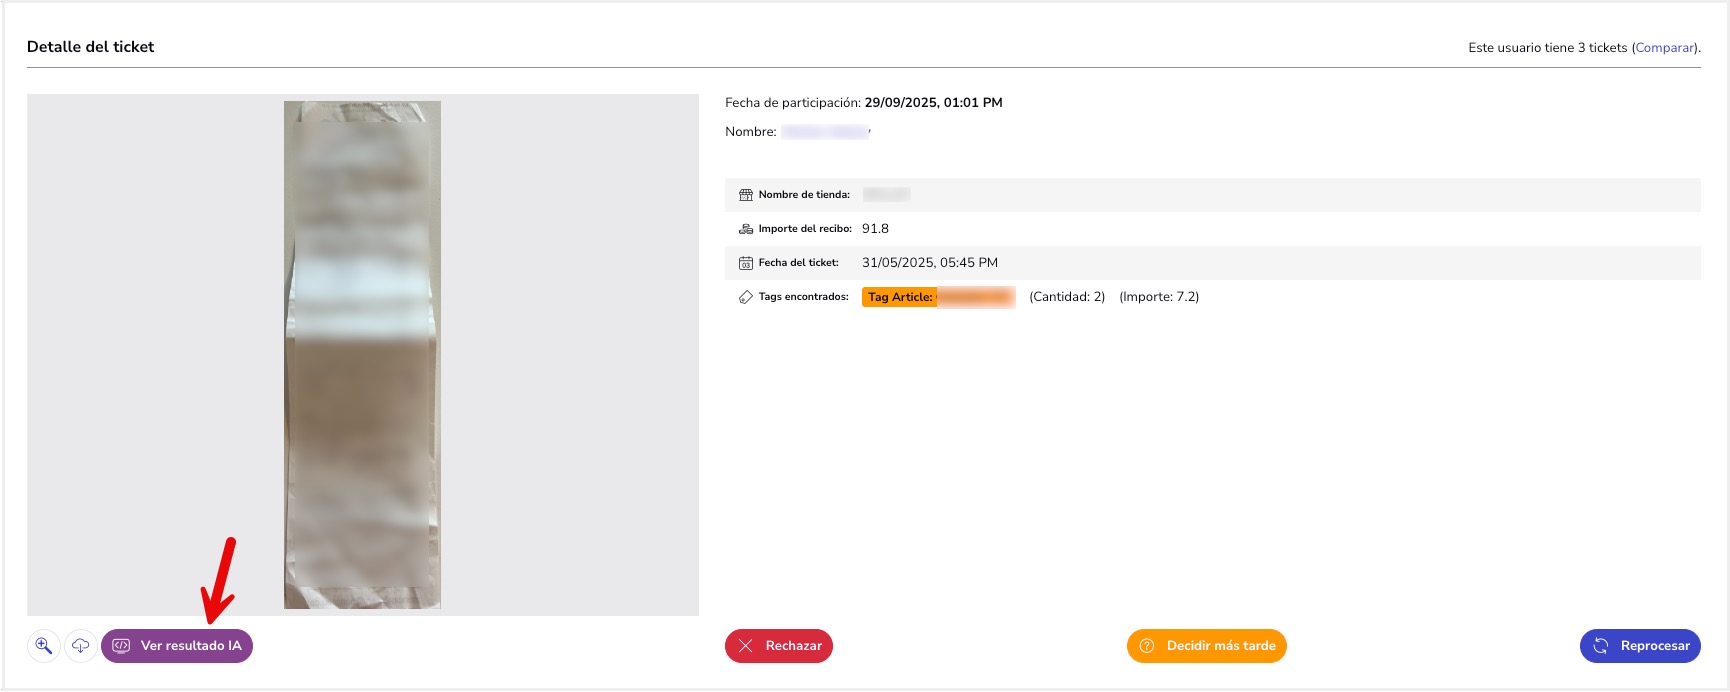Open the blurred user name link
The width and height of the screenshot is (1730, 692).
825,132
